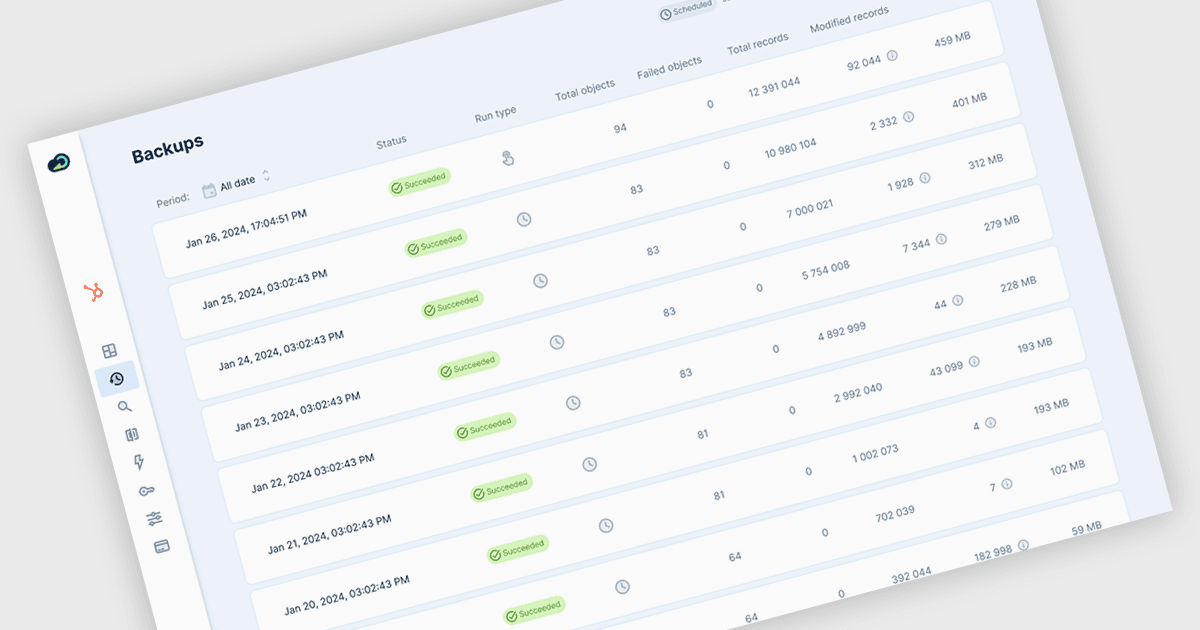The width and height of the screenshot is (1200, 630).
Task: Click total records value 7 000 021
Action: point(810,209)
